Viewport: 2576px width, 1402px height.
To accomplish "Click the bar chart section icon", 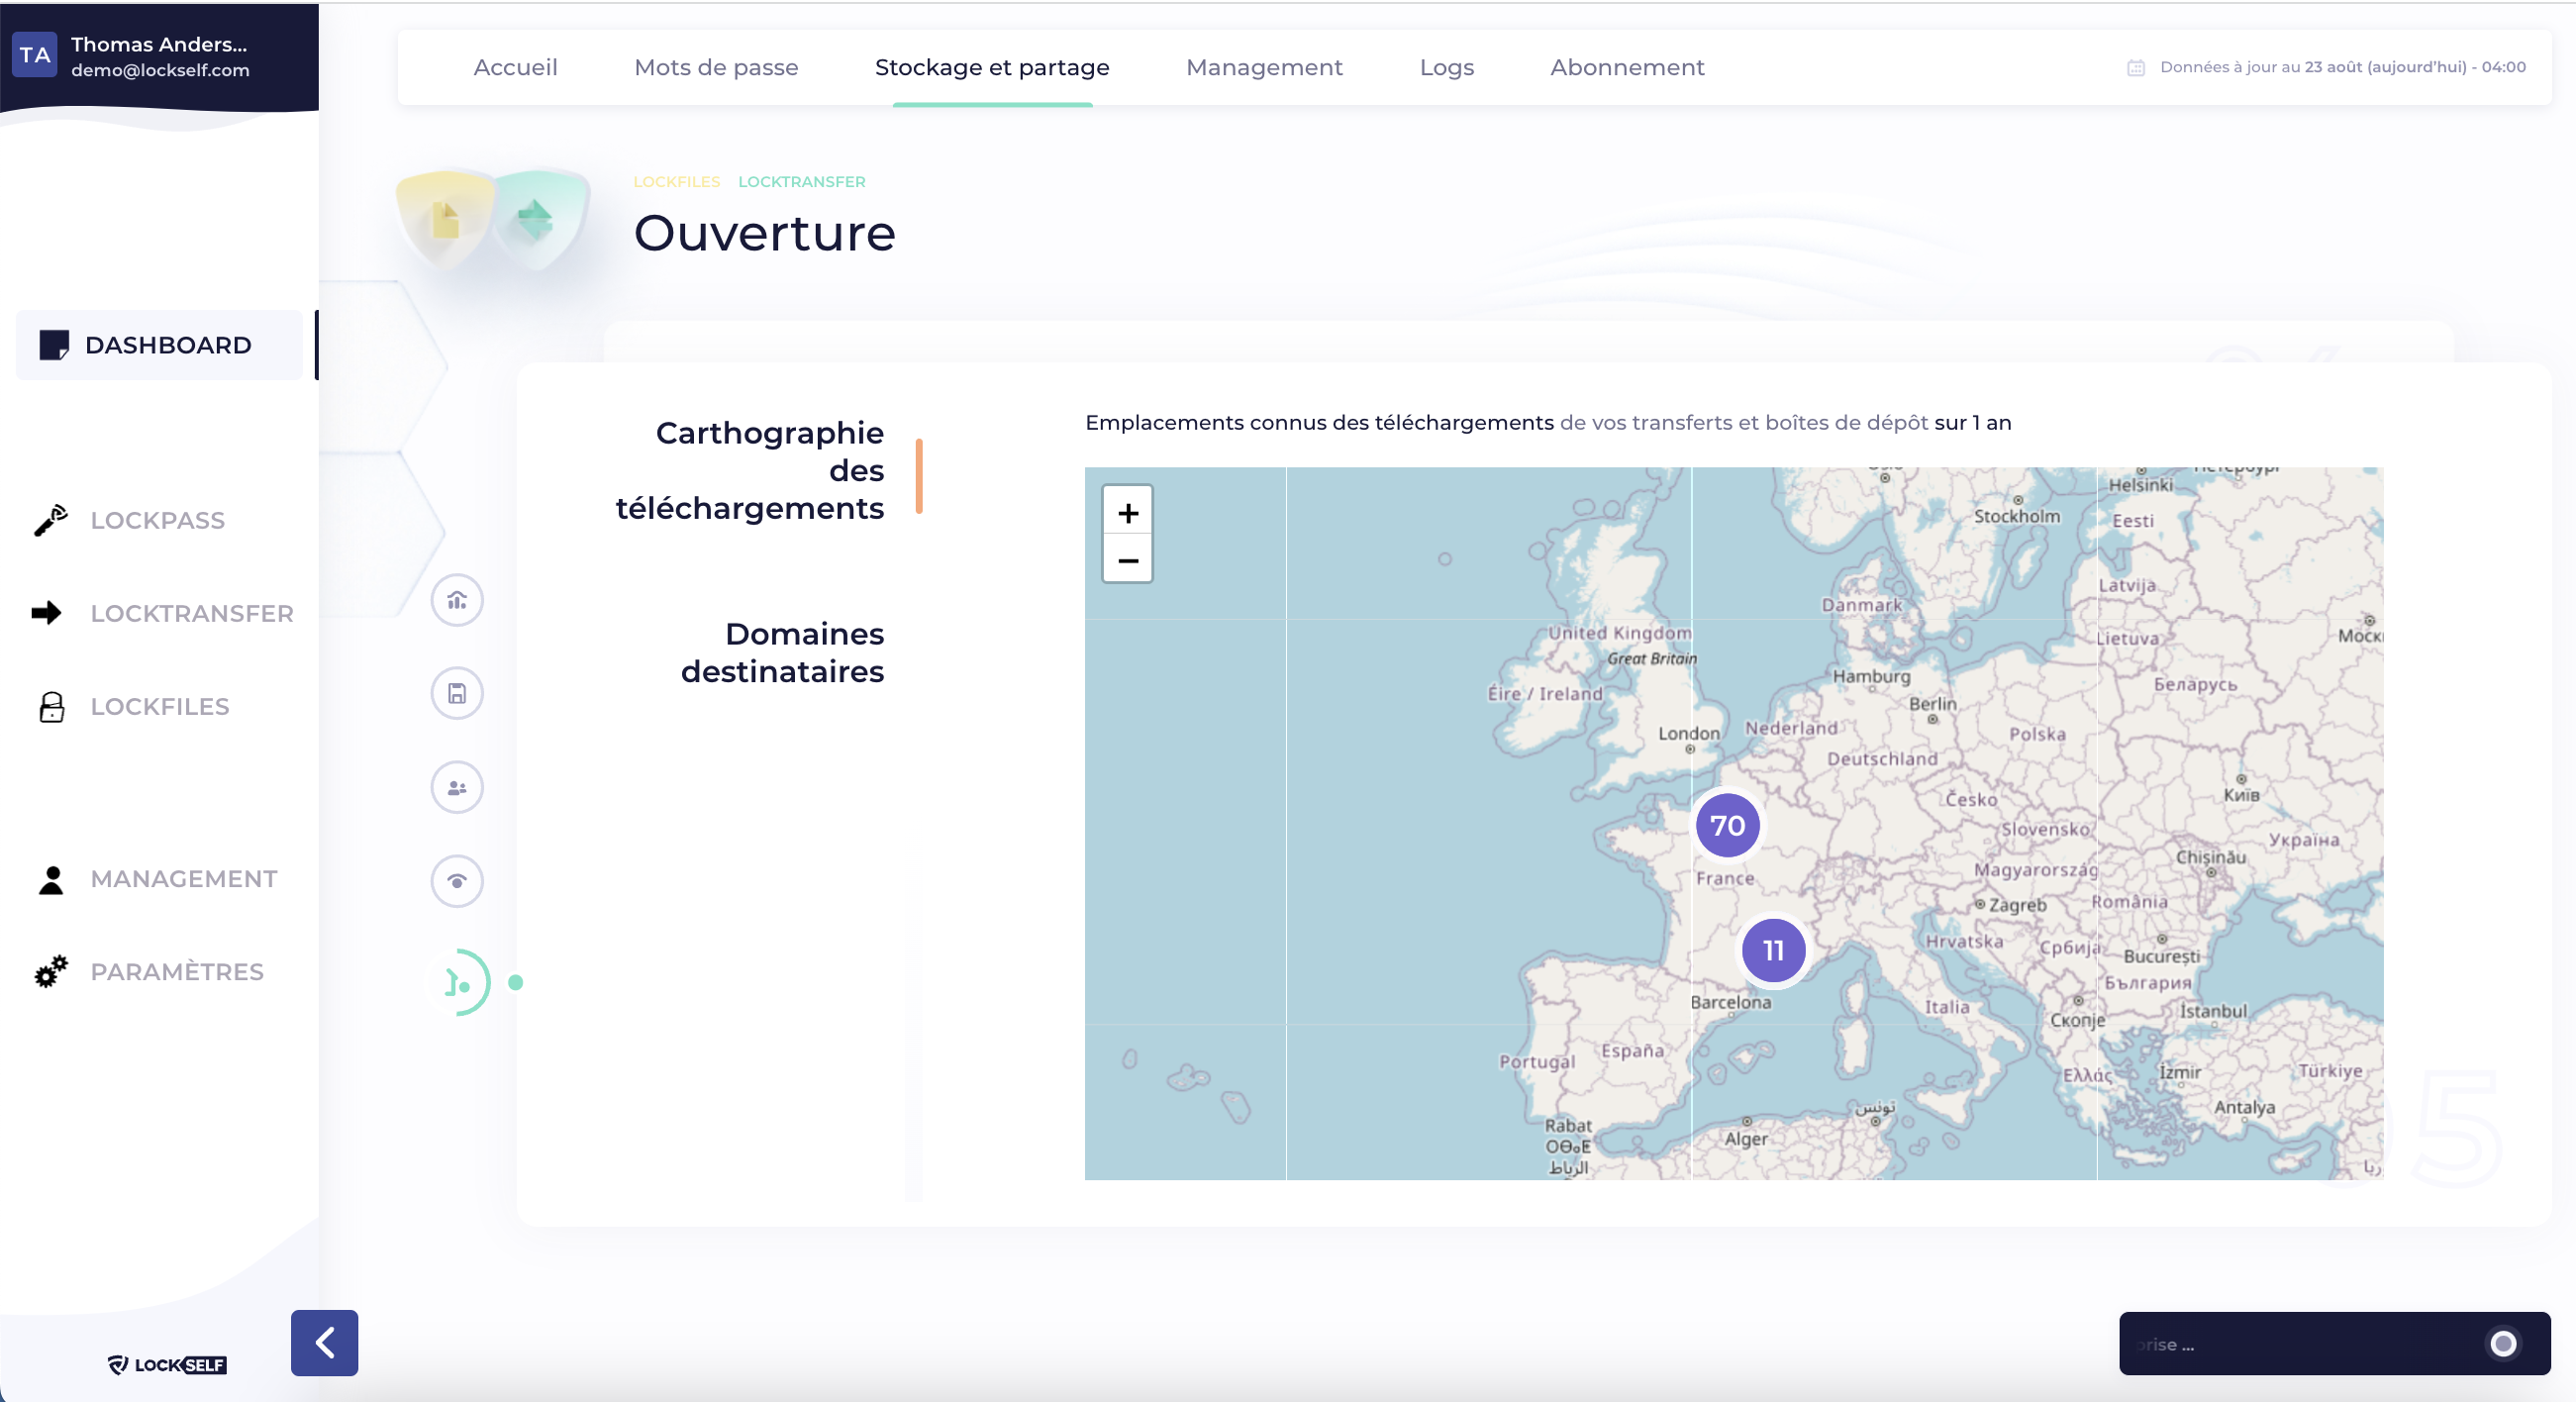I will click(x=457, y=600).
